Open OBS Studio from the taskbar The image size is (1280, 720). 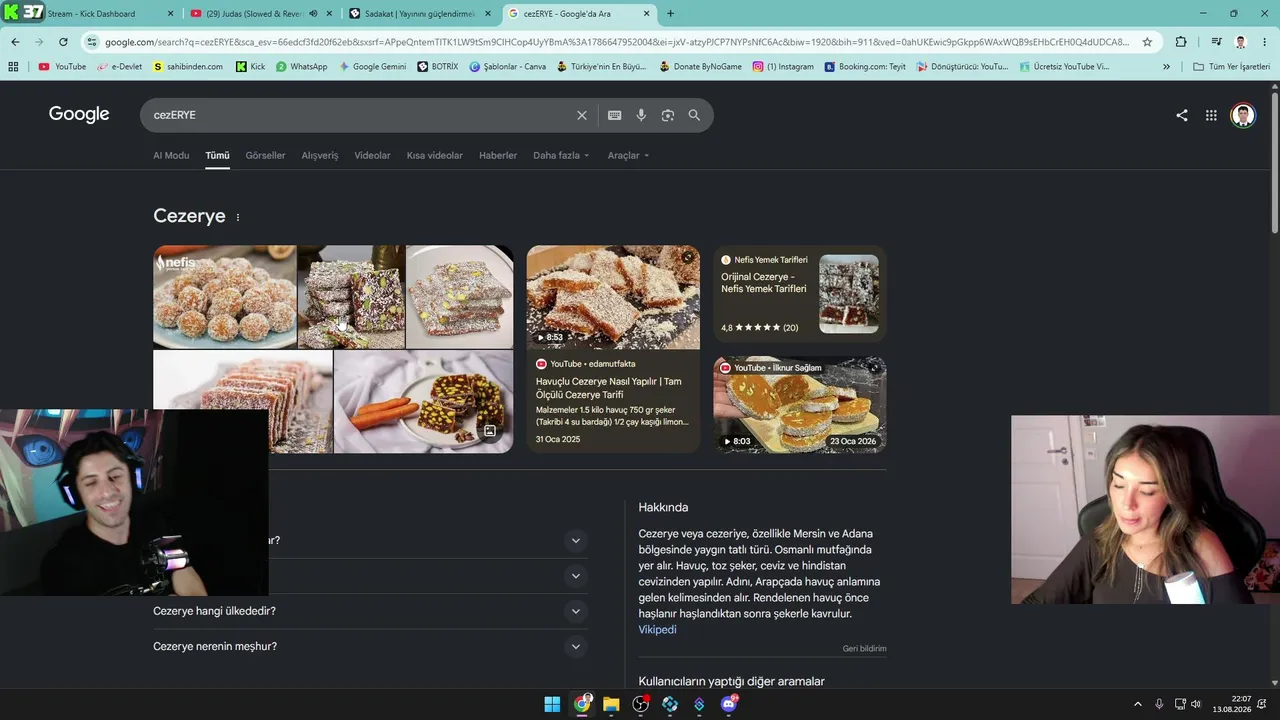tap(641, 704)
